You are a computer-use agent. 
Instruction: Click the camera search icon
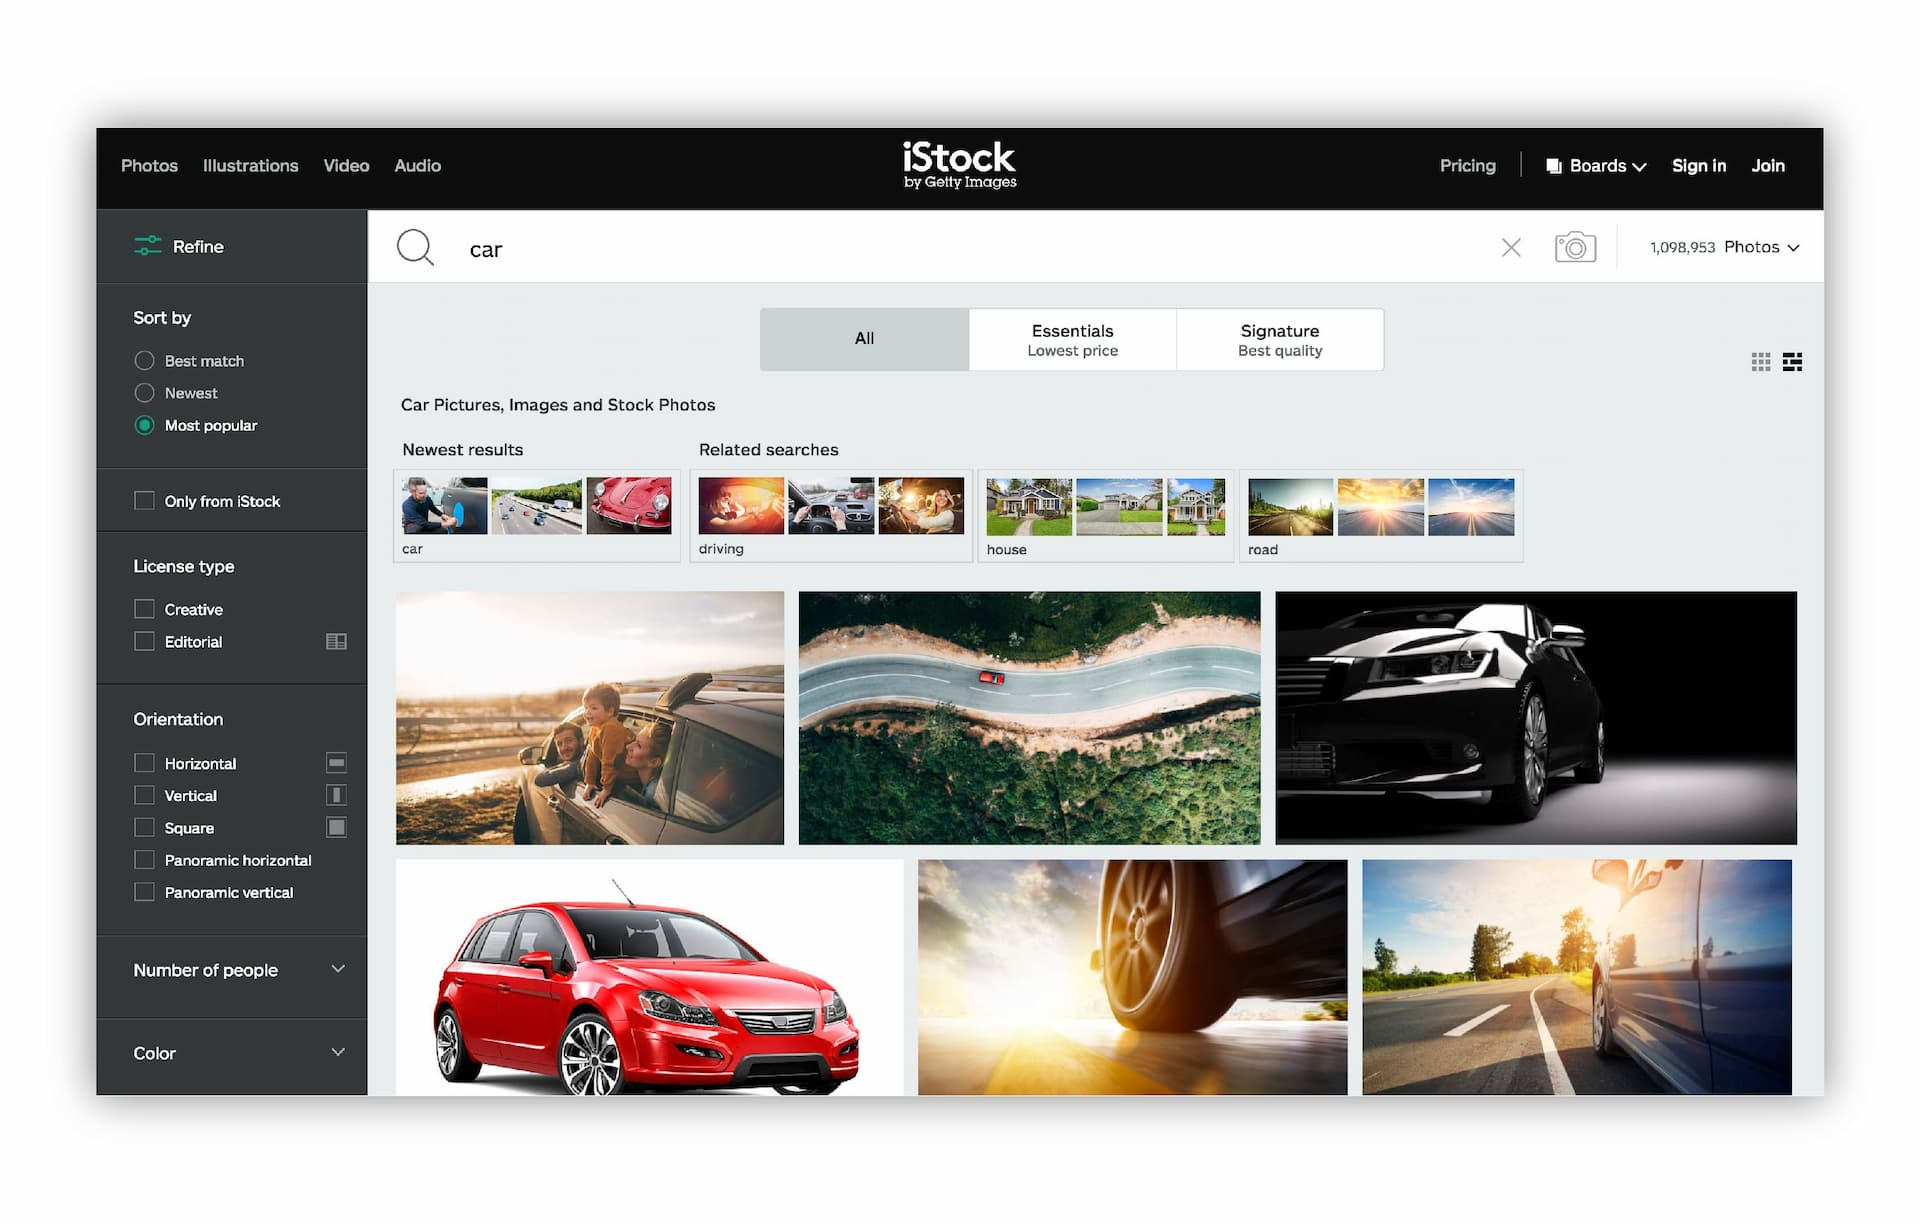(x=1574, y=246)
